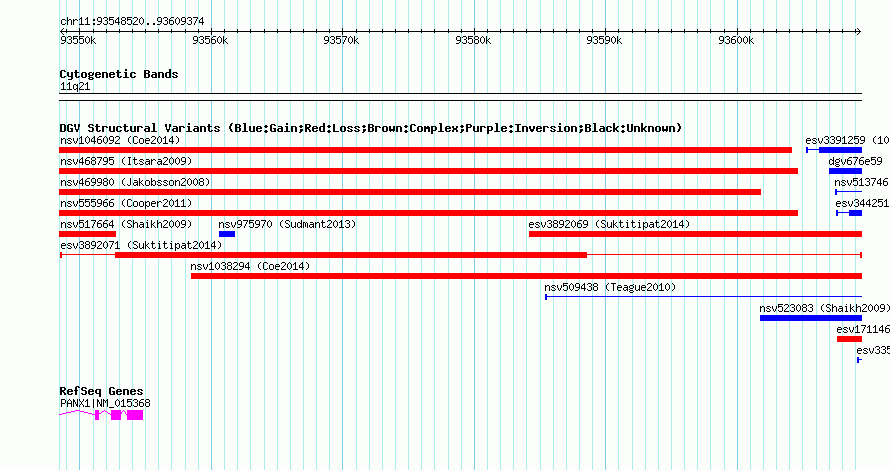This screenshot has width=890, height=470.
Task: Click the nsv513746 thin blue line
Action: click(849, 192)
